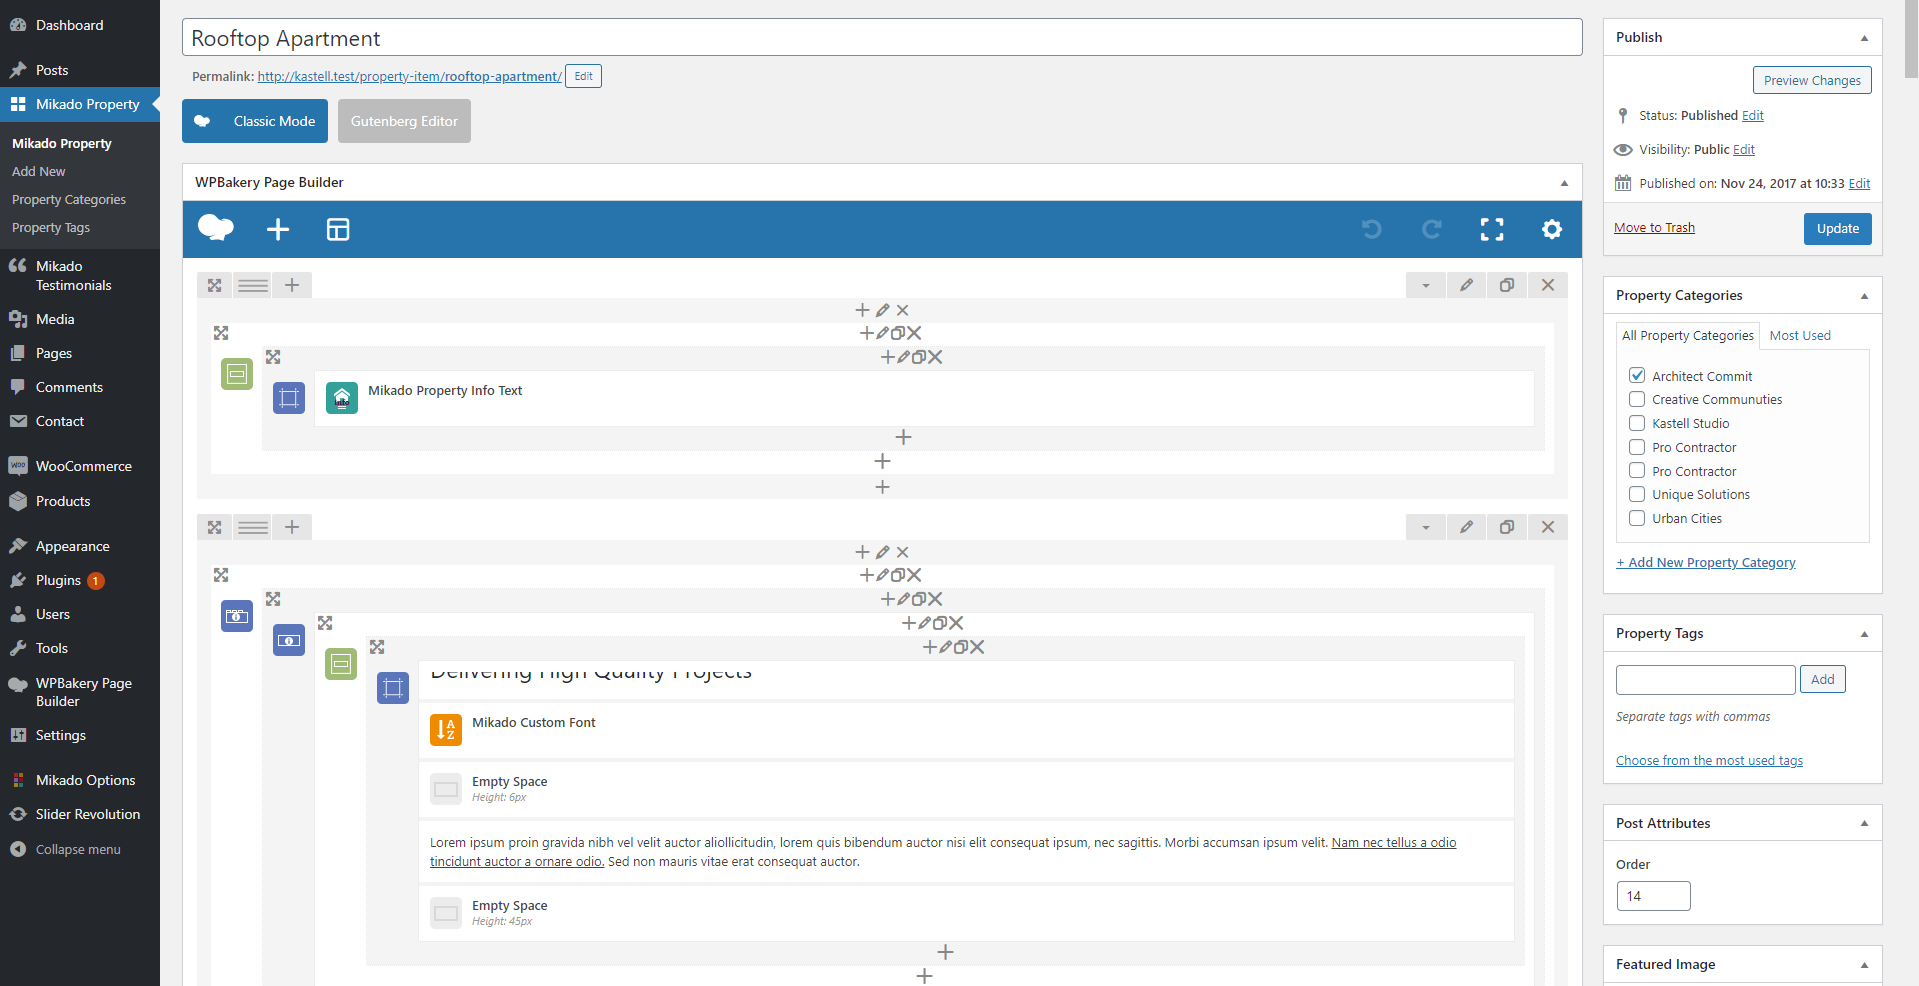Clone the second row
This screenshot has width=1919, height=986.
coord(1507,527)
